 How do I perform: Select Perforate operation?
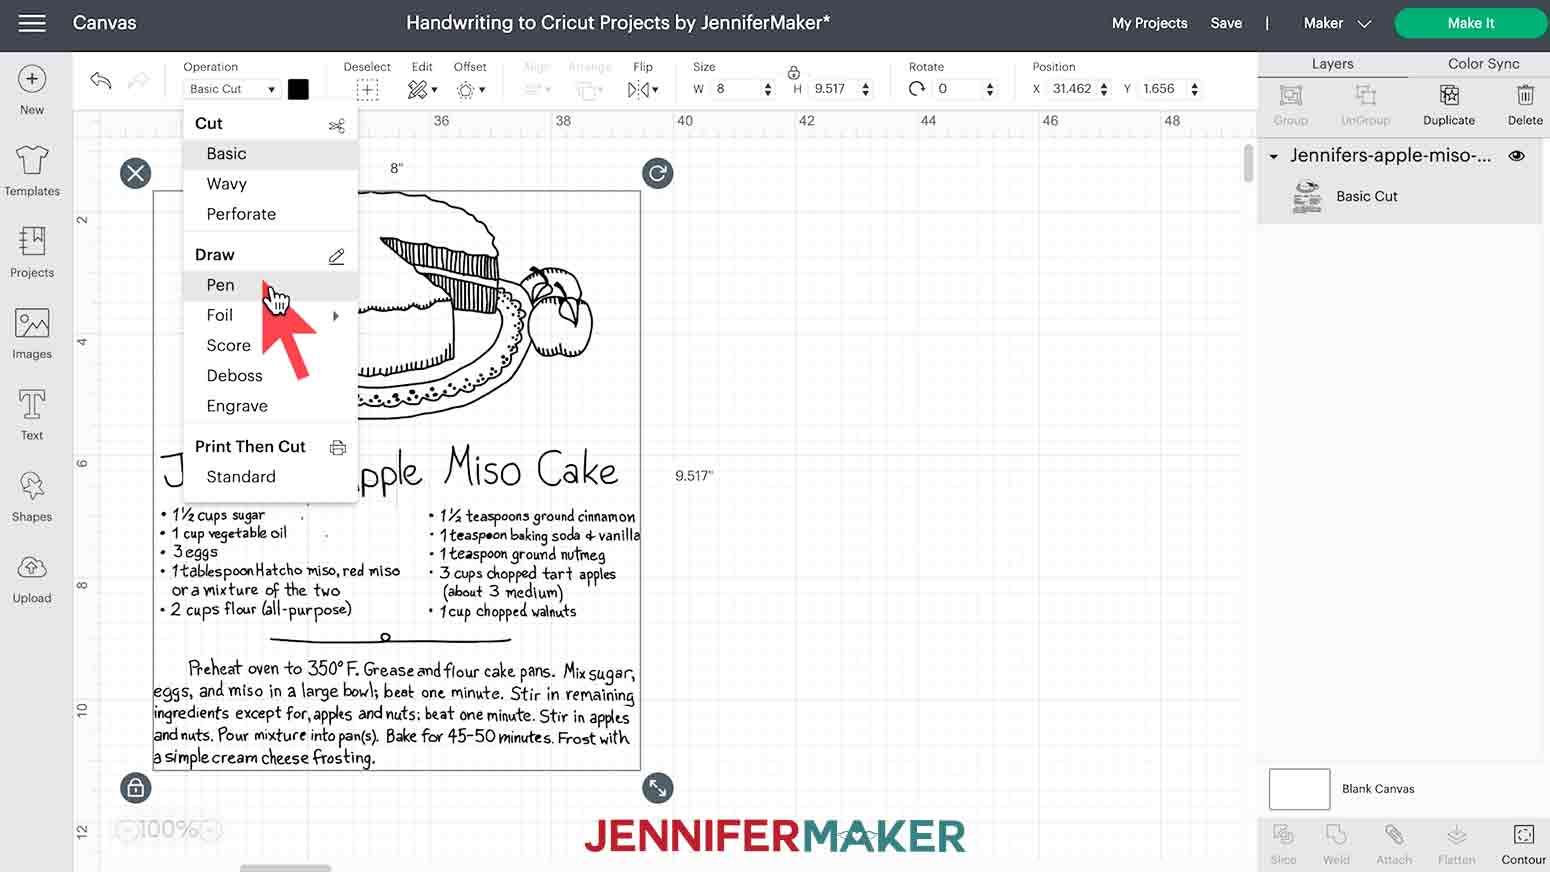(271, 214)
